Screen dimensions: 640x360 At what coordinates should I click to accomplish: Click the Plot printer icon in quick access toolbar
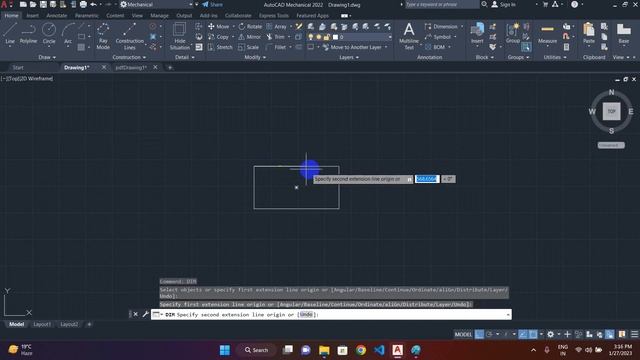(x=83, y=4)
